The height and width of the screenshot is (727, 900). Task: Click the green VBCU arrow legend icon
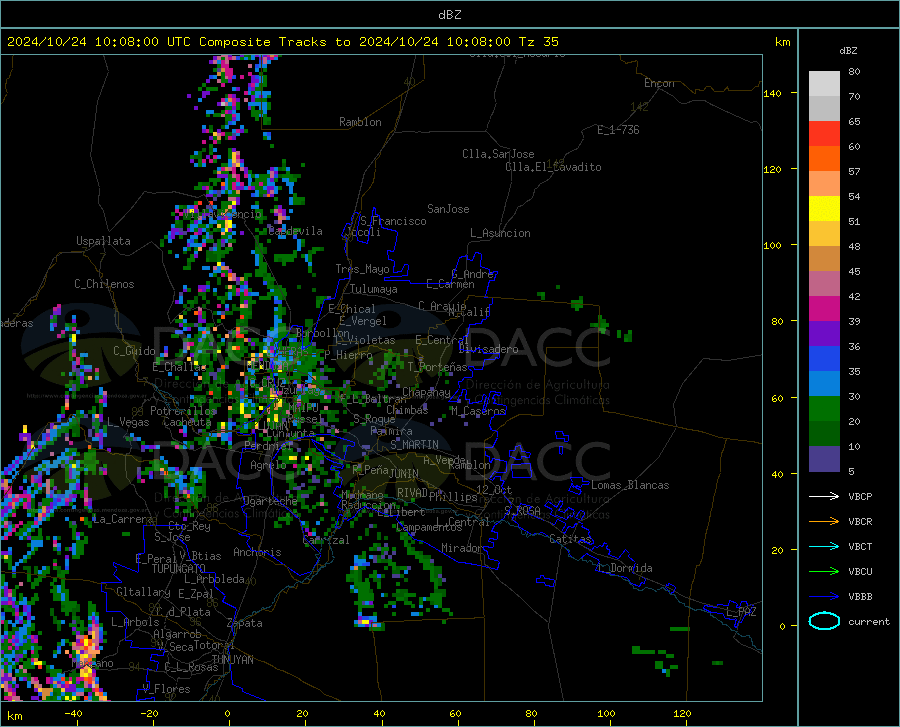pyautogui.click(x=824, y=572)
